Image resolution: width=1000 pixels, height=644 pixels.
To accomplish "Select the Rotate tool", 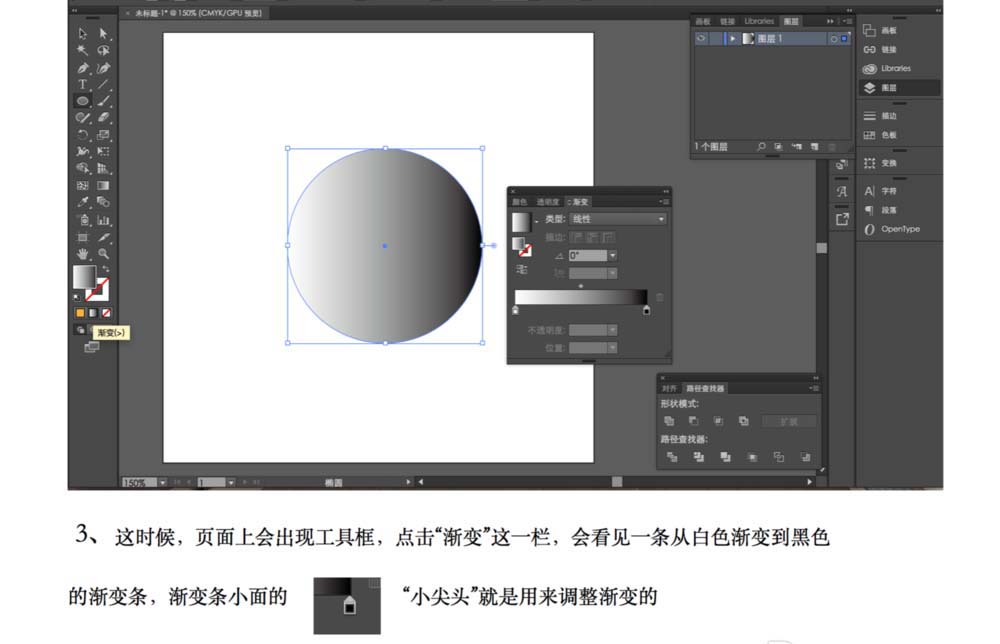I will point(83,135).
